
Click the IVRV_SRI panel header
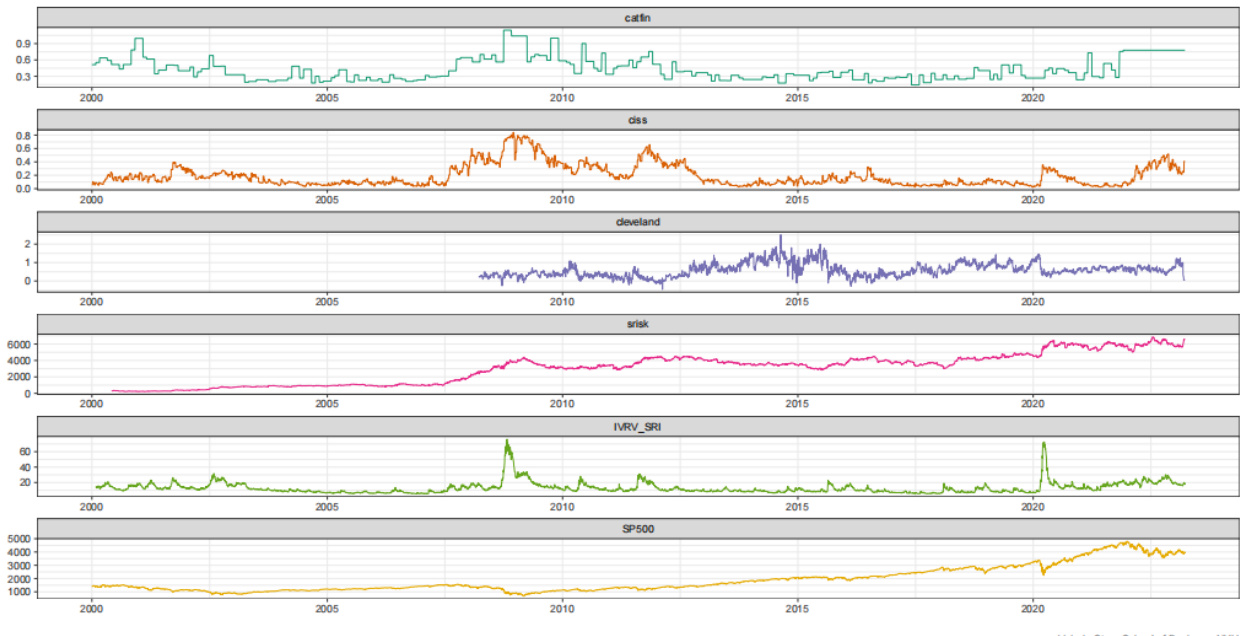pyautogui.click(x=638, y=426)
